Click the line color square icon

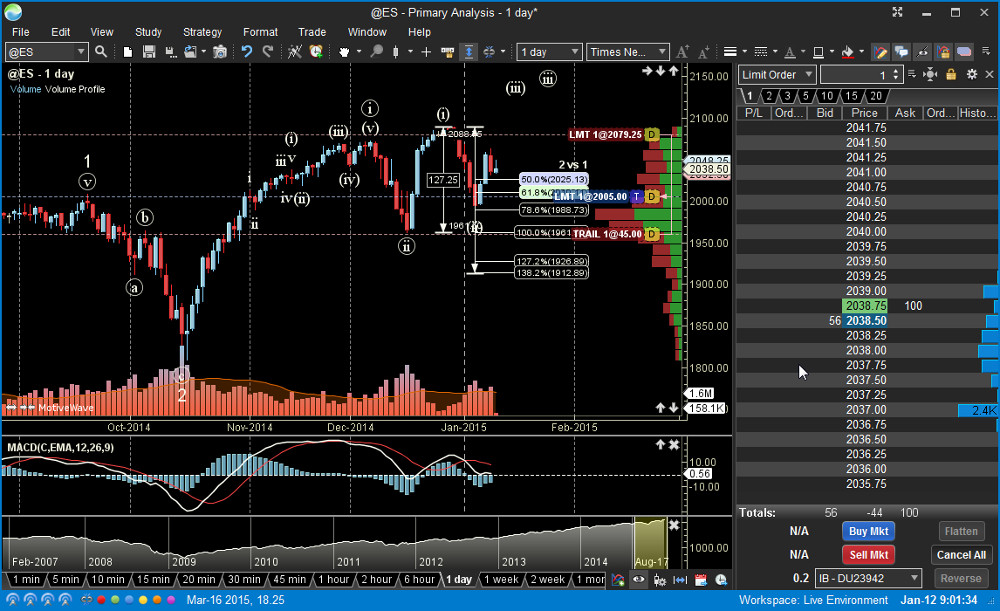[818, 52]
